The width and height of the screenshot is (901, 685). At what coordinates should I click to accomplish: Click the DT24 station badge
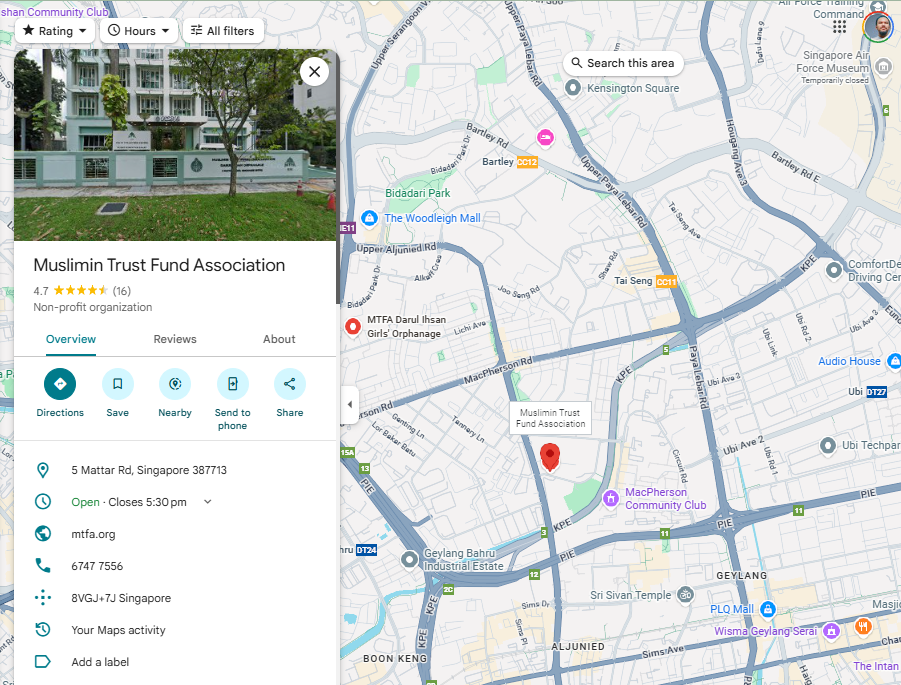point(366,550)
